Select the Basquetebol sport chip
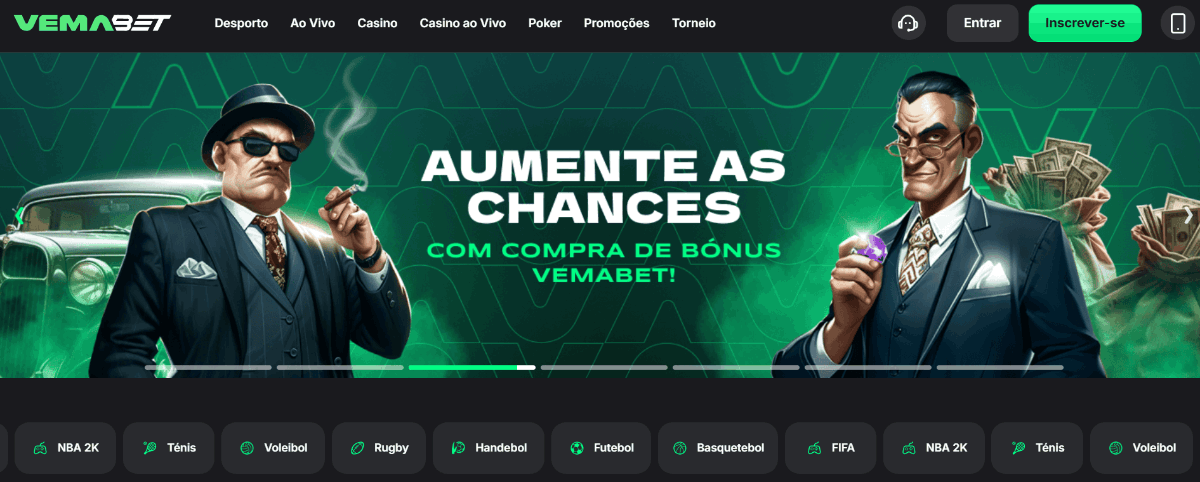 [x=718, y=448]
